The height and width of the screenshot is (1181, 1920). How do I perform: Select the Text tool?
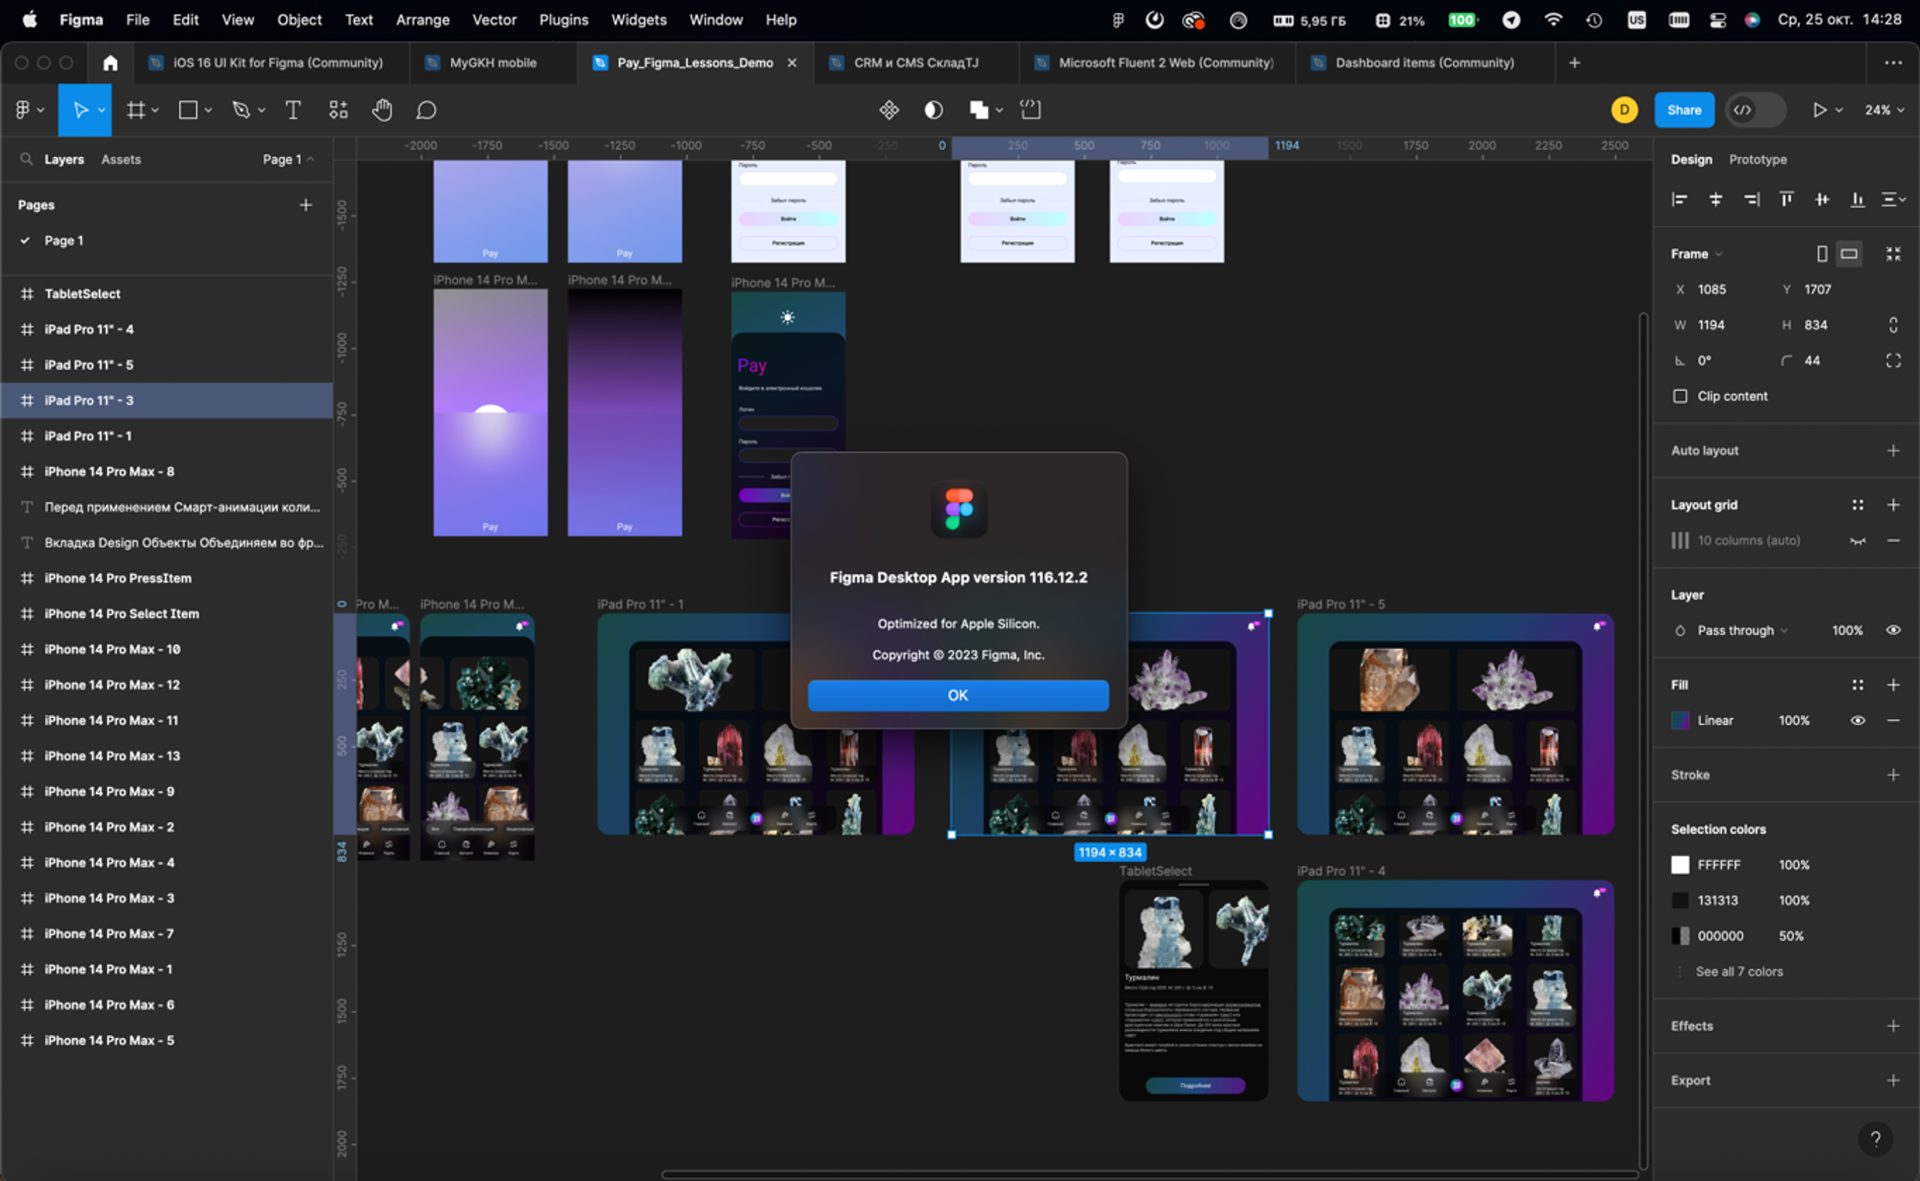click(293, 110)
